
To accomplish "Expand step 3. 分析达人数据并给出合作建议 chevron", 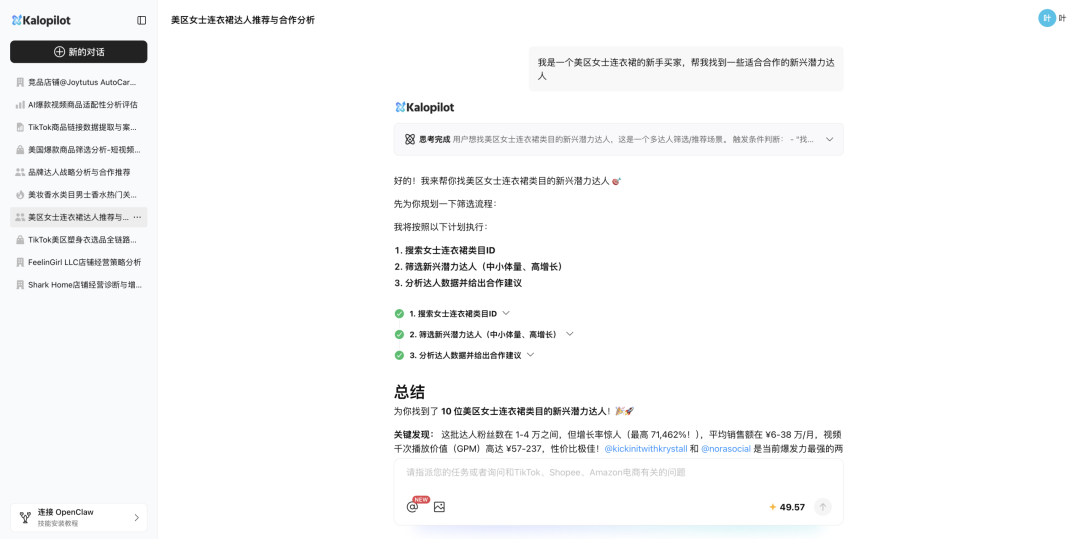I will (x=530, y=355).
